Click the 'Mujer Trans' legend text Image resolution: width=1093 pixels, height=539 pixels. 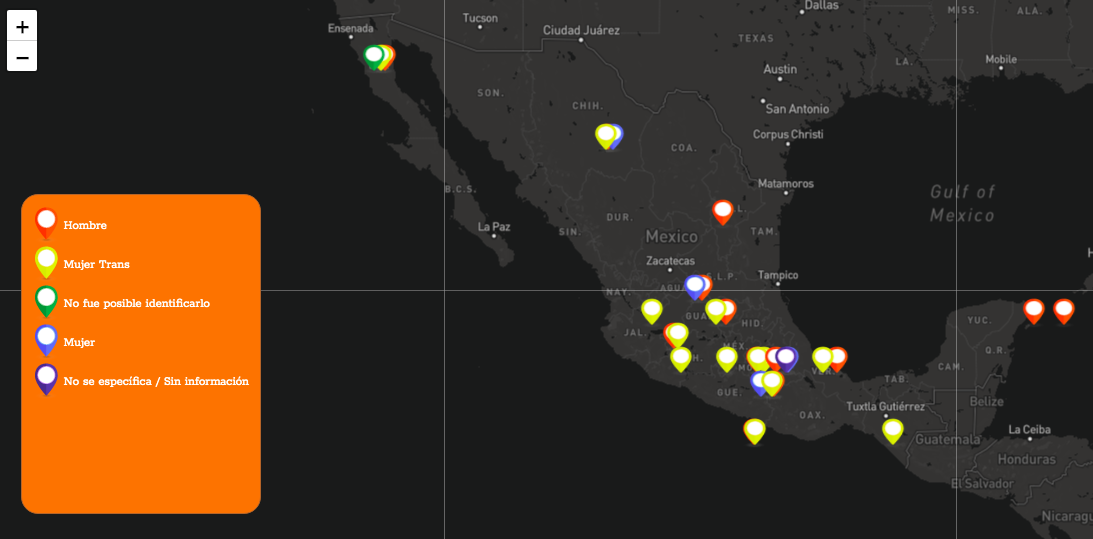[x=96, y=265]
